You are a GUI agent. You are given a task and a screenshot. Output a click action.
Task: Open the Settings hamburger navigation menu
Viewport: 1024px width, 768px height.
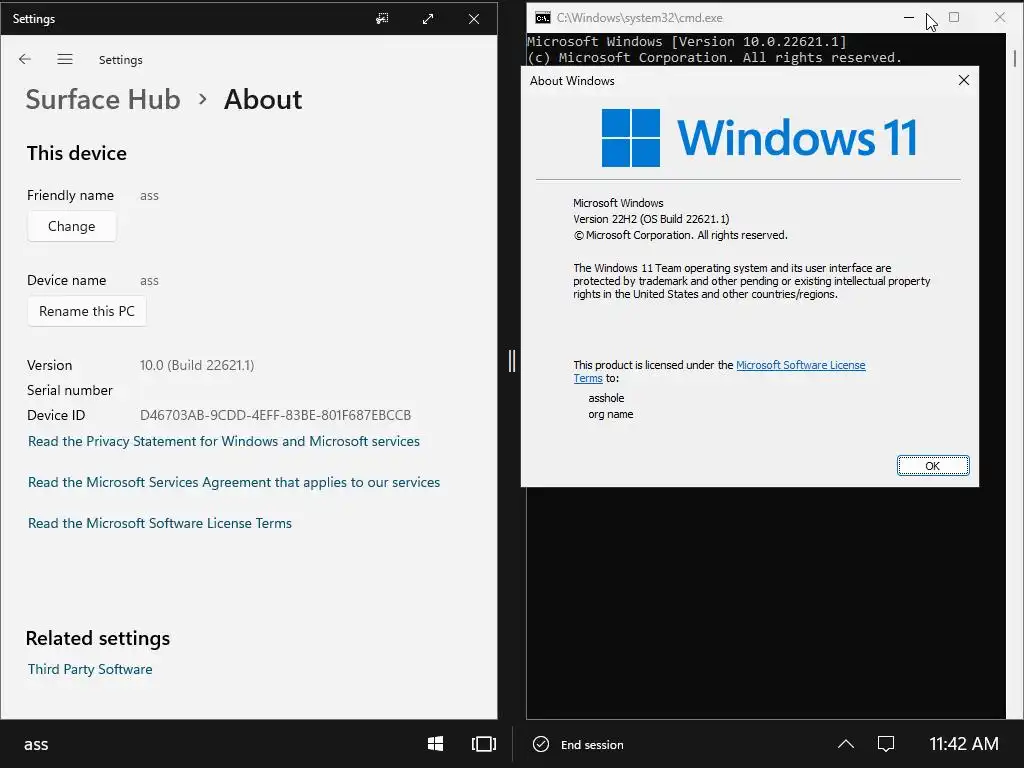click(65, 59)
